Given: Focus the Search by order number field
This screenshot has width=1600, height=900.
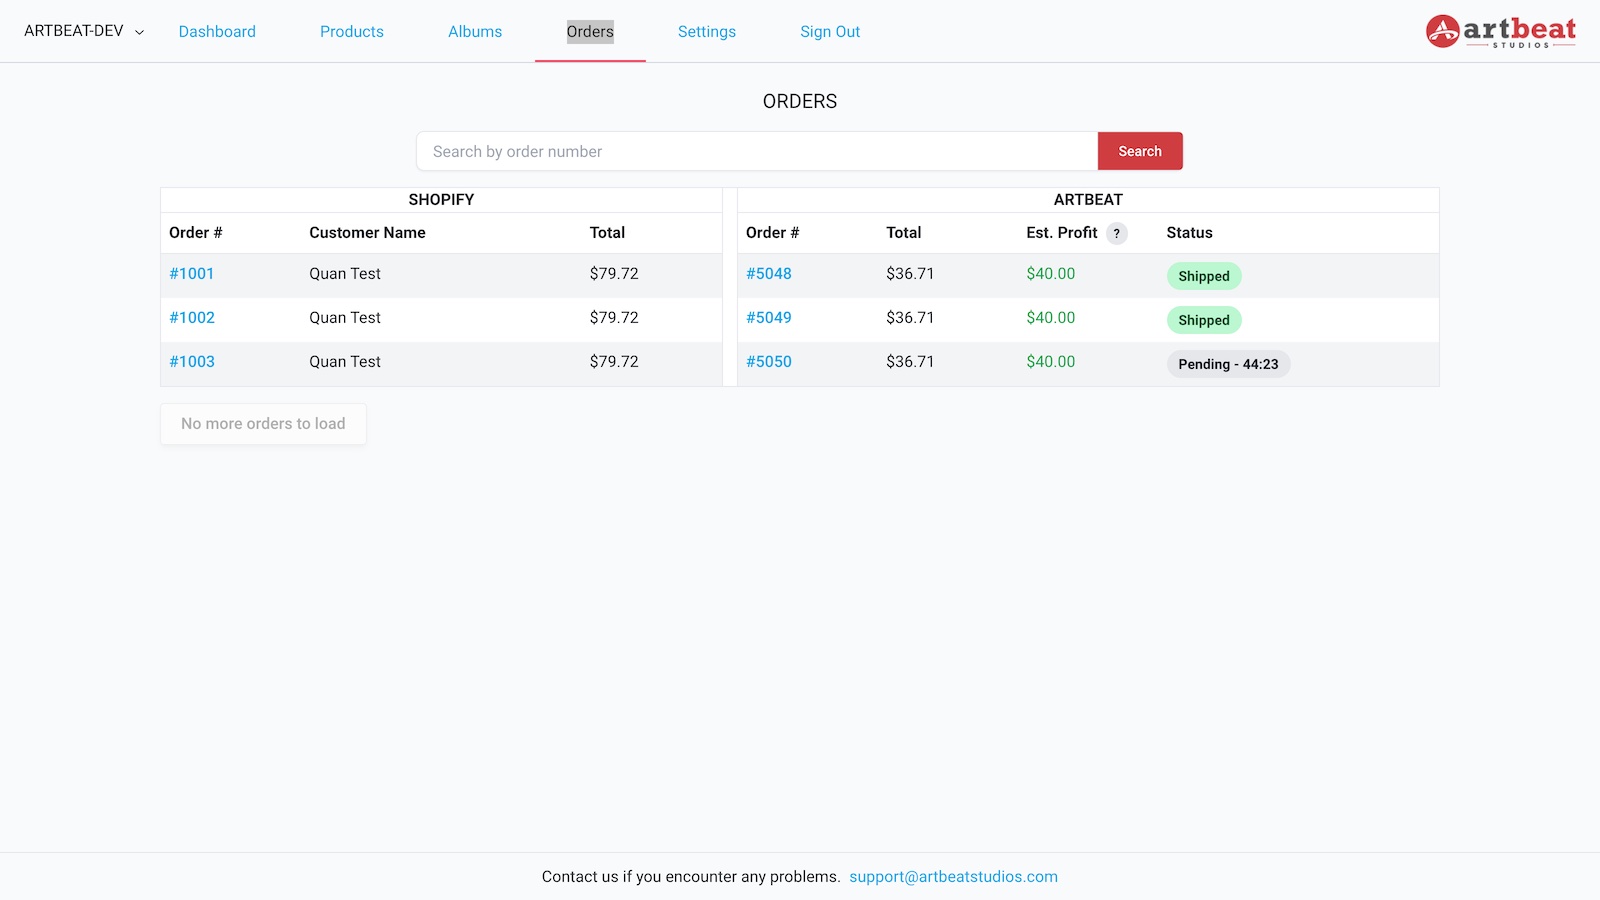Looking at the screenshot, I should (757, 151).
